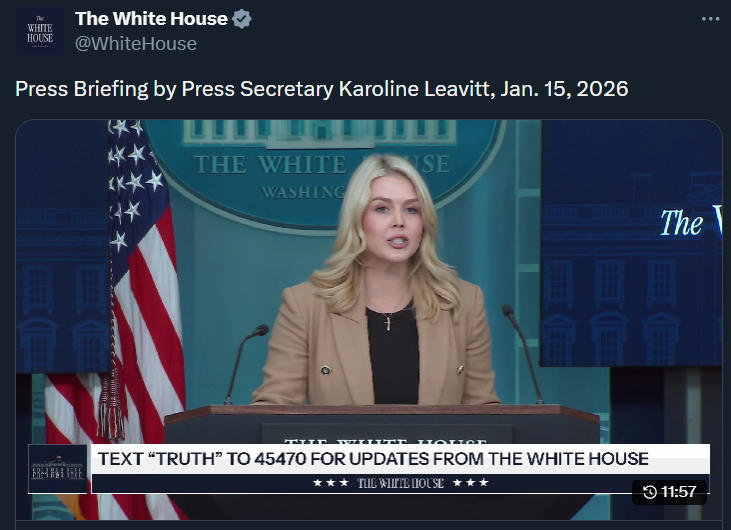Screen dimensions: 731x530
Task: Open the three-dot more options menu
Action: click(710, 19)
